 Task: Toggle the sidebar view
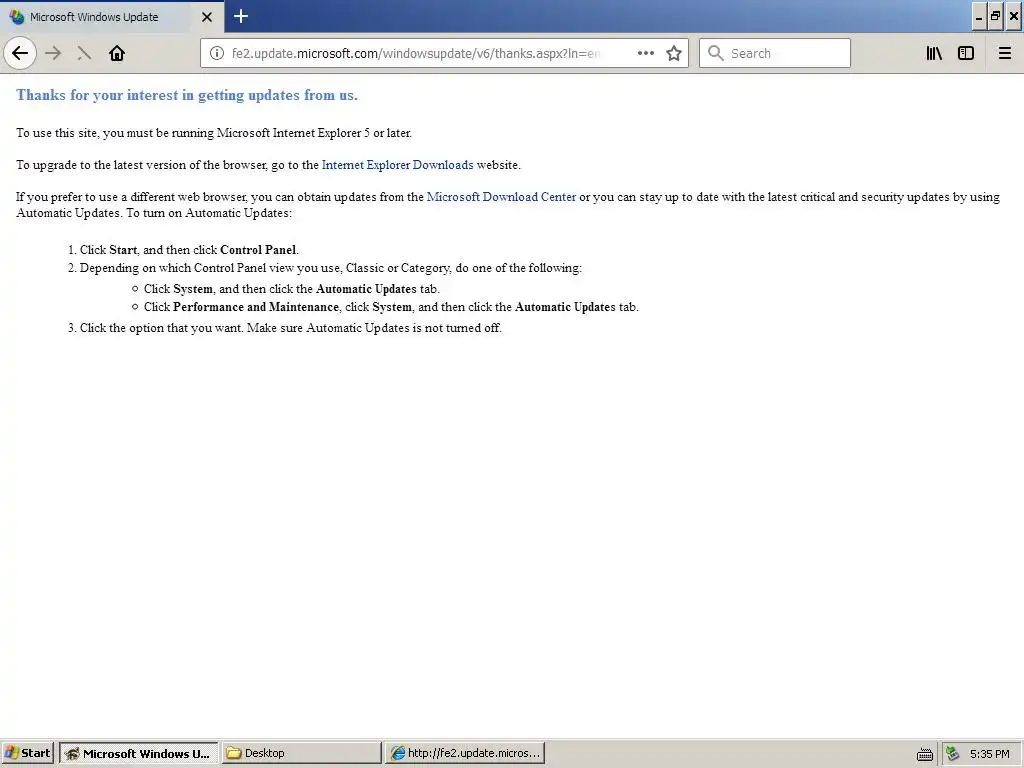966,53
